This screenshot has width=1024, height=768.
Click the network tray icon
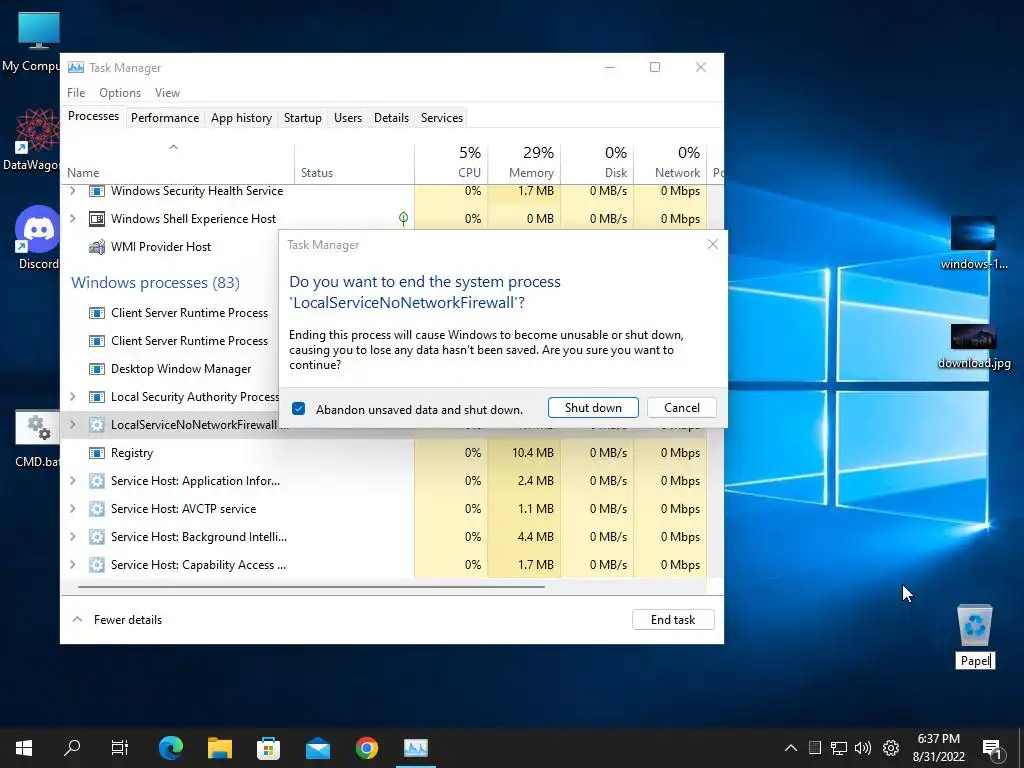click(x=839, y=748)
